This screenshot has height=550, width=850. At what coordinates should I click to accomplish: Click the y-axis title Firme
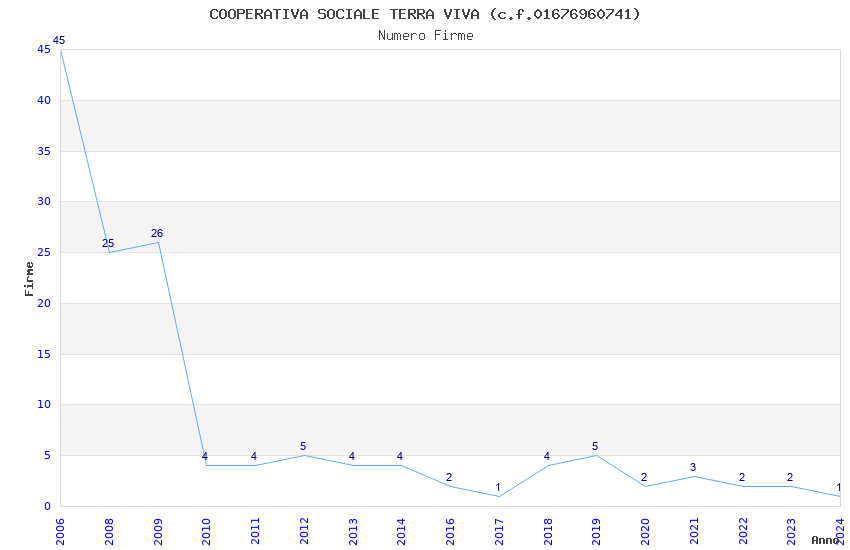(29, 279)
